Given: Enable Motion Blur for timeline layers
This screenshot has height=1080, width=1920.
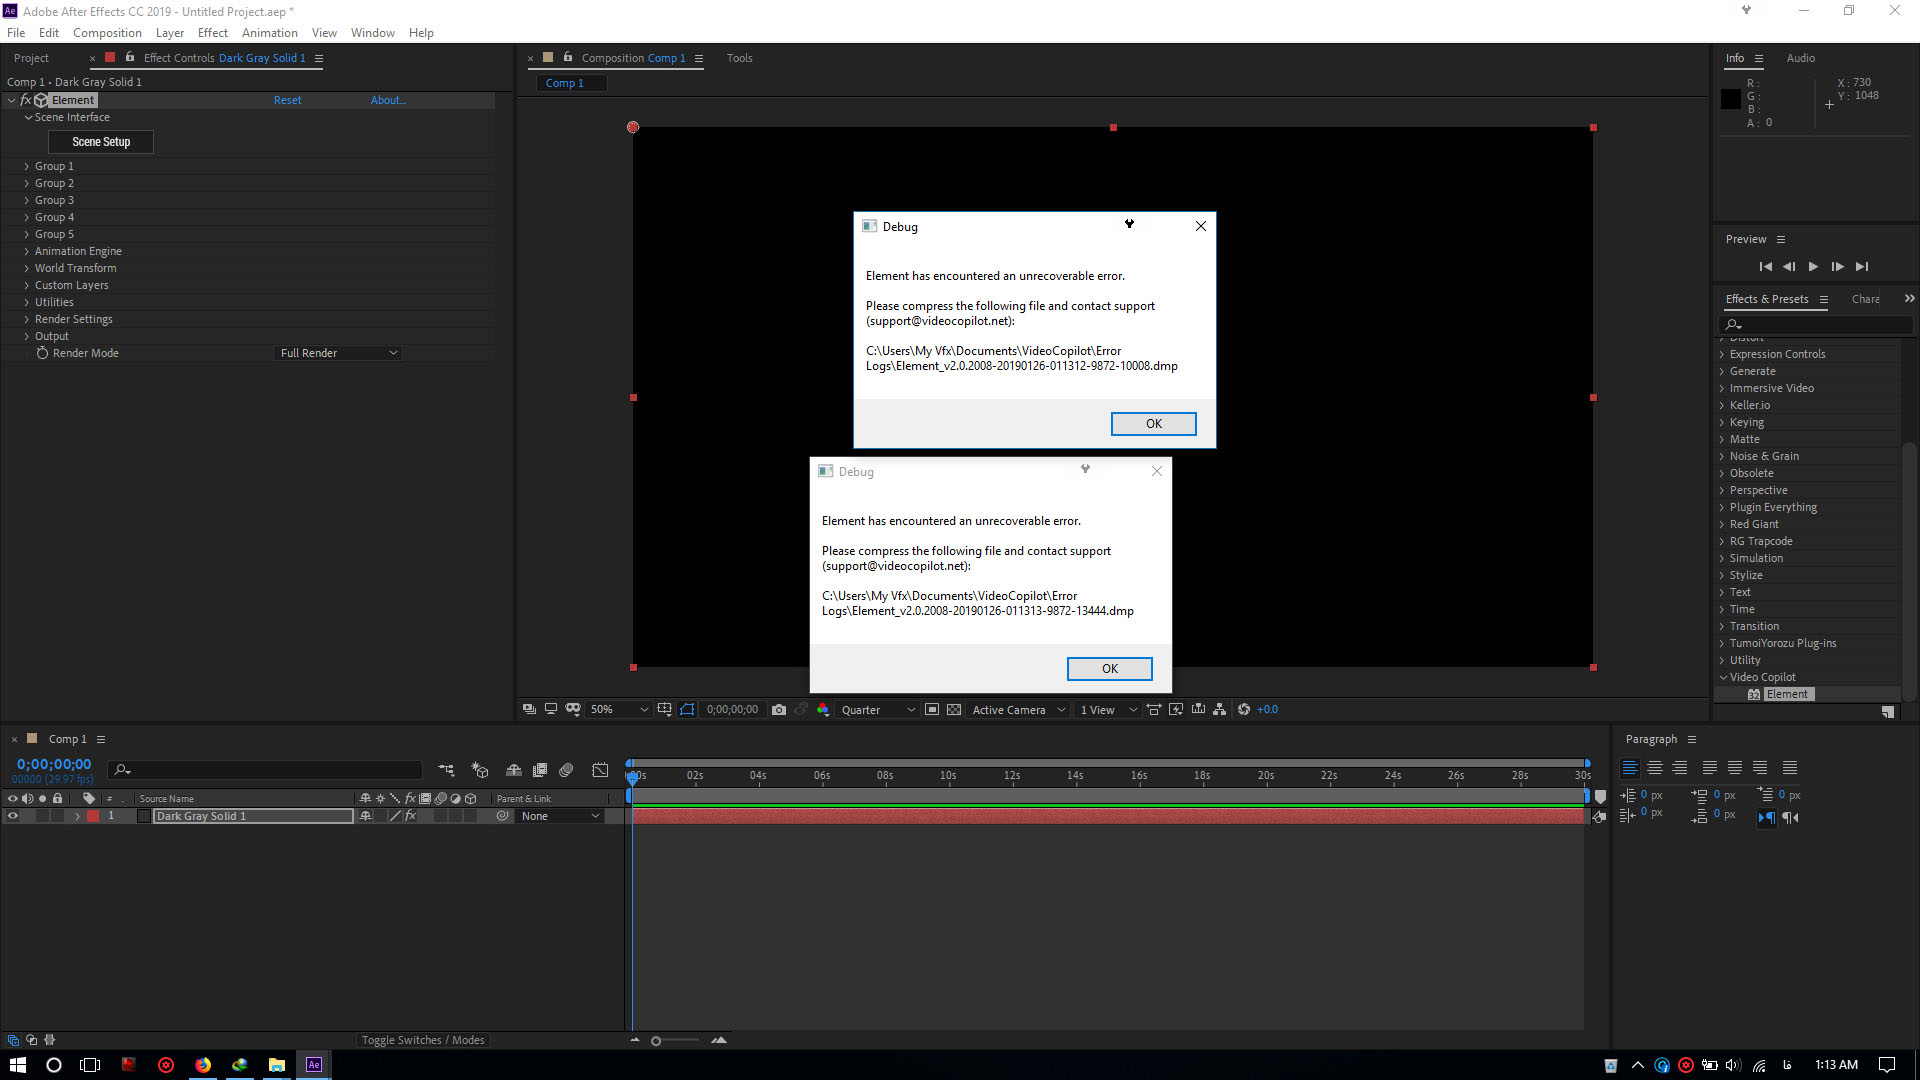Looking at the screenshot, I should [566, 770].
